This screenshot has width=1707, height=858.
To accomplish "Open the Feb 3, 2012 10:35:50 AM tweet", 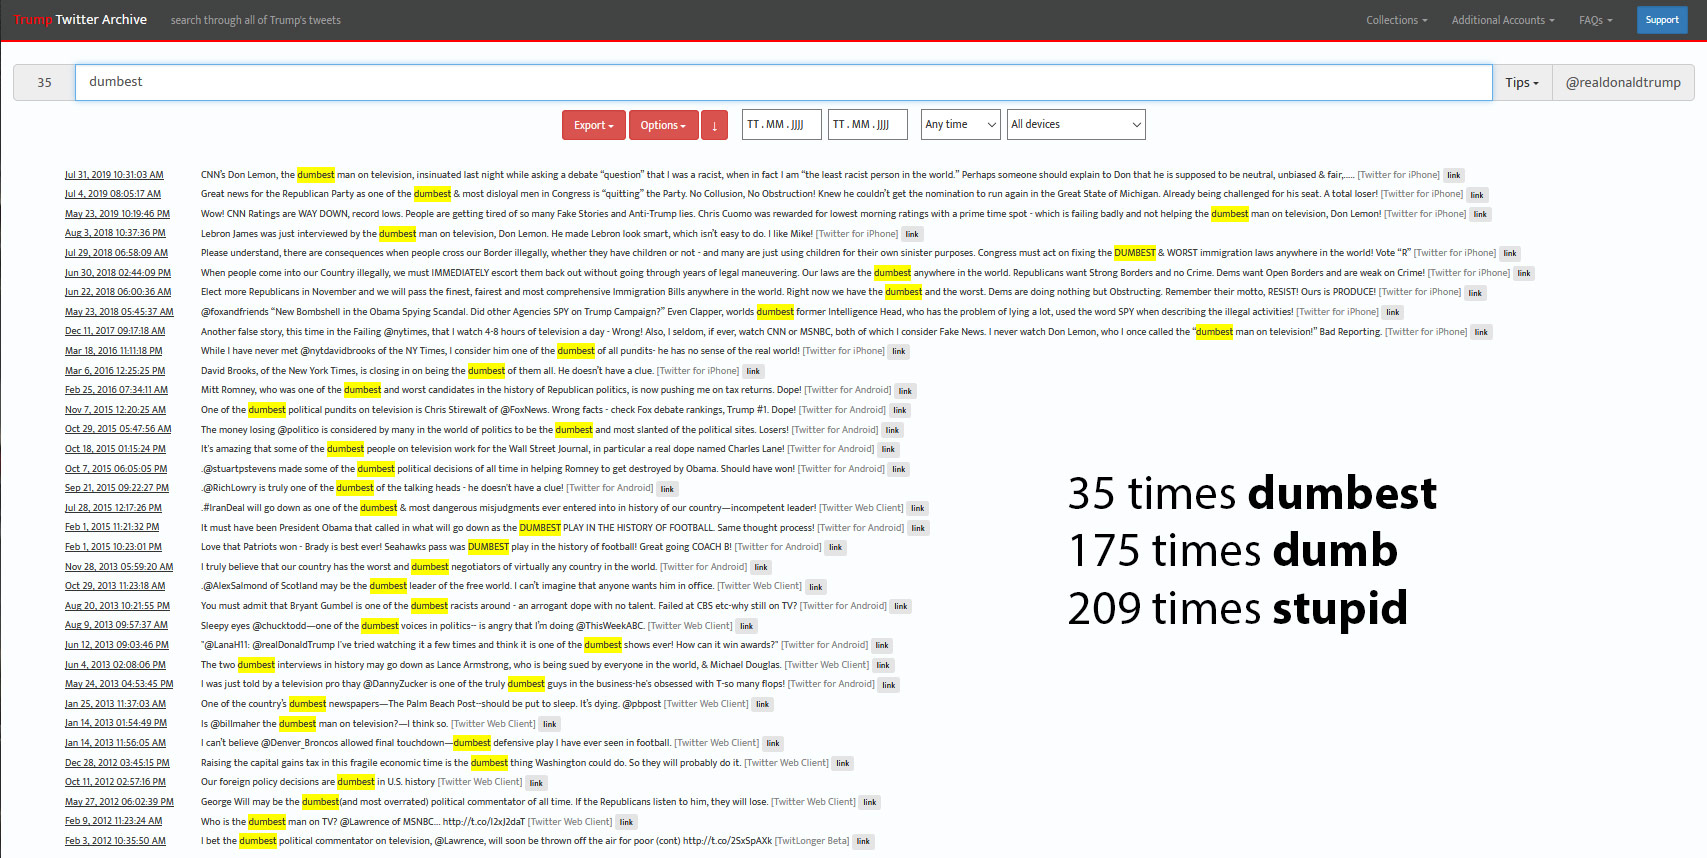I will point(115,841).
